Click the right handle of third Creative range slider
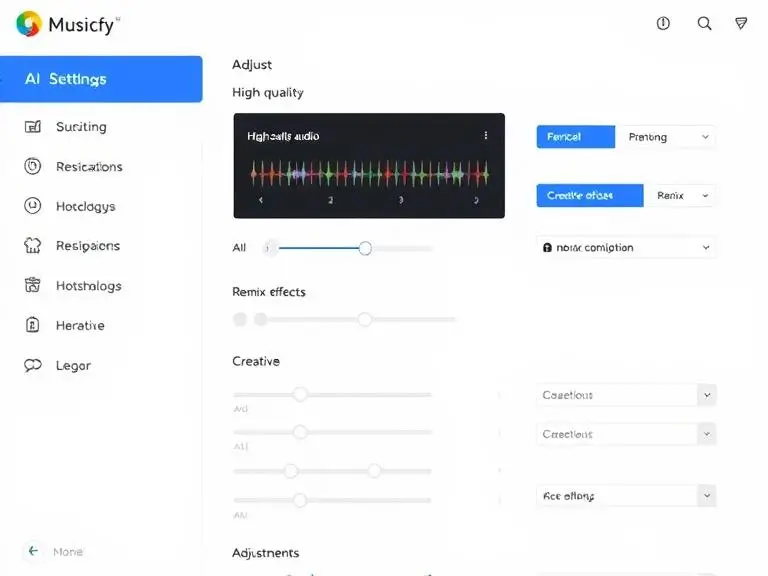 [x=374, y=471]
